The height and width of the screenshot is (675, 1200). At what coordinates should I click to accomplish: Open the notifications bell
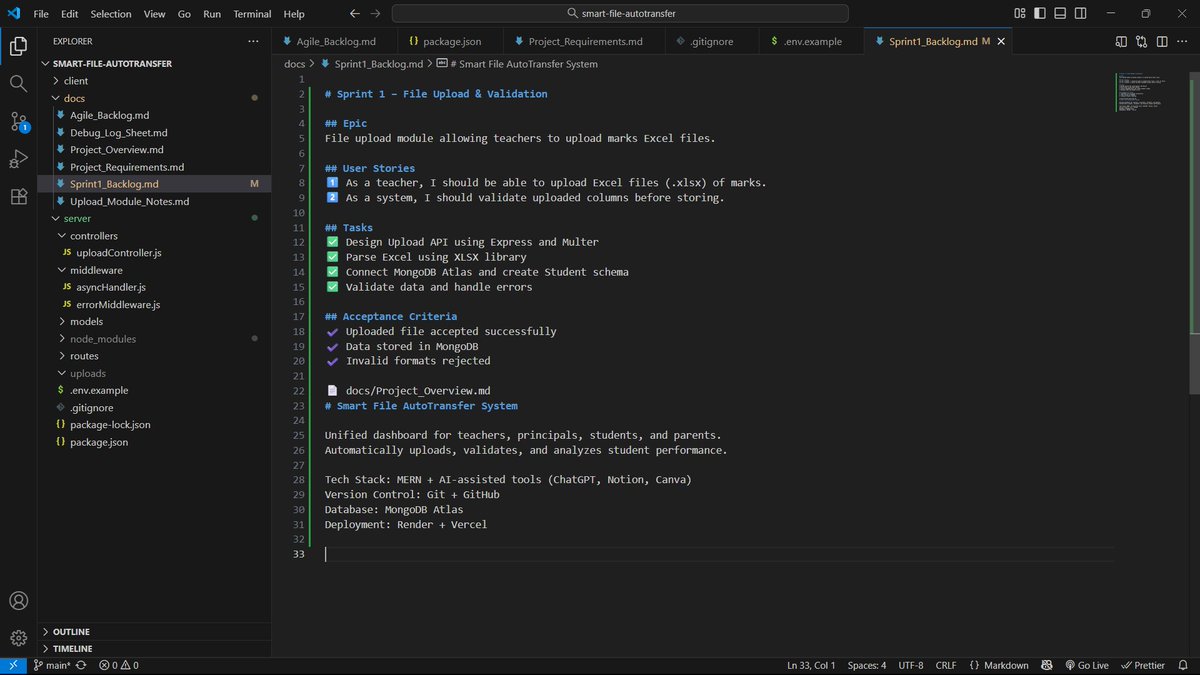point(1184,665)
